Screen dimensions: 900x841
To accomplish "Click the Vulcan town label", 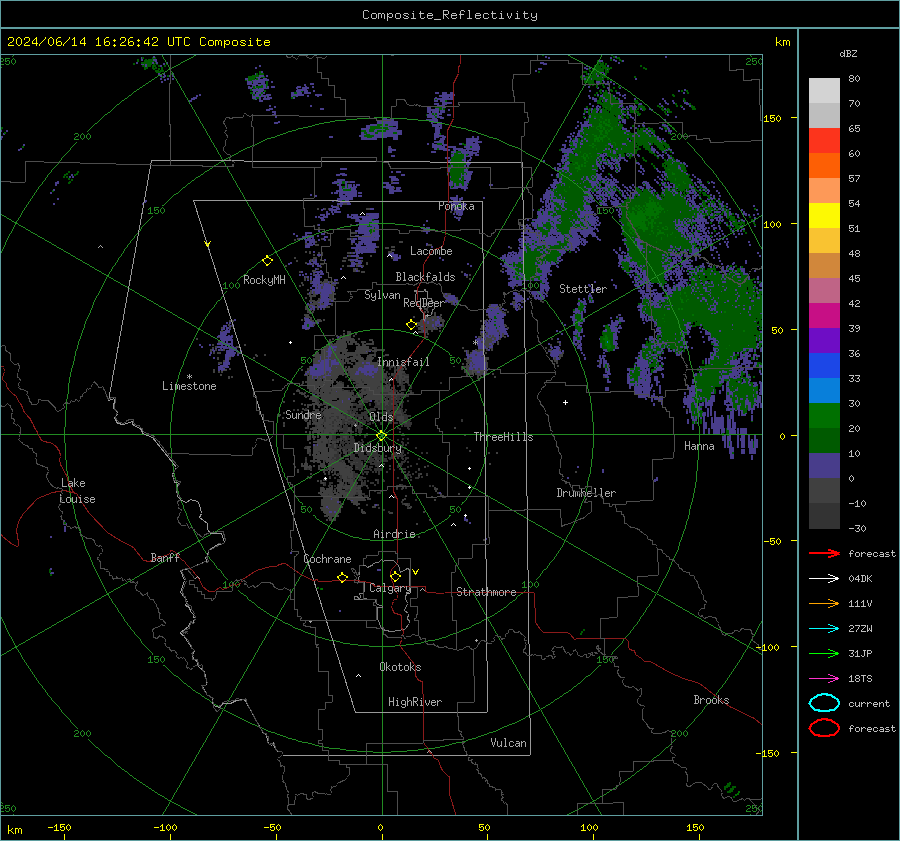I will coord(508,743).
